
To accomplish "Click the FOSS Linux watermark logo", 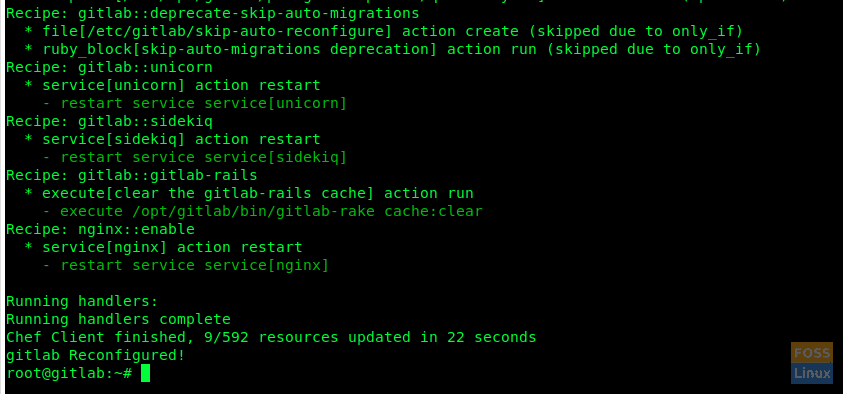I will 811,363.
